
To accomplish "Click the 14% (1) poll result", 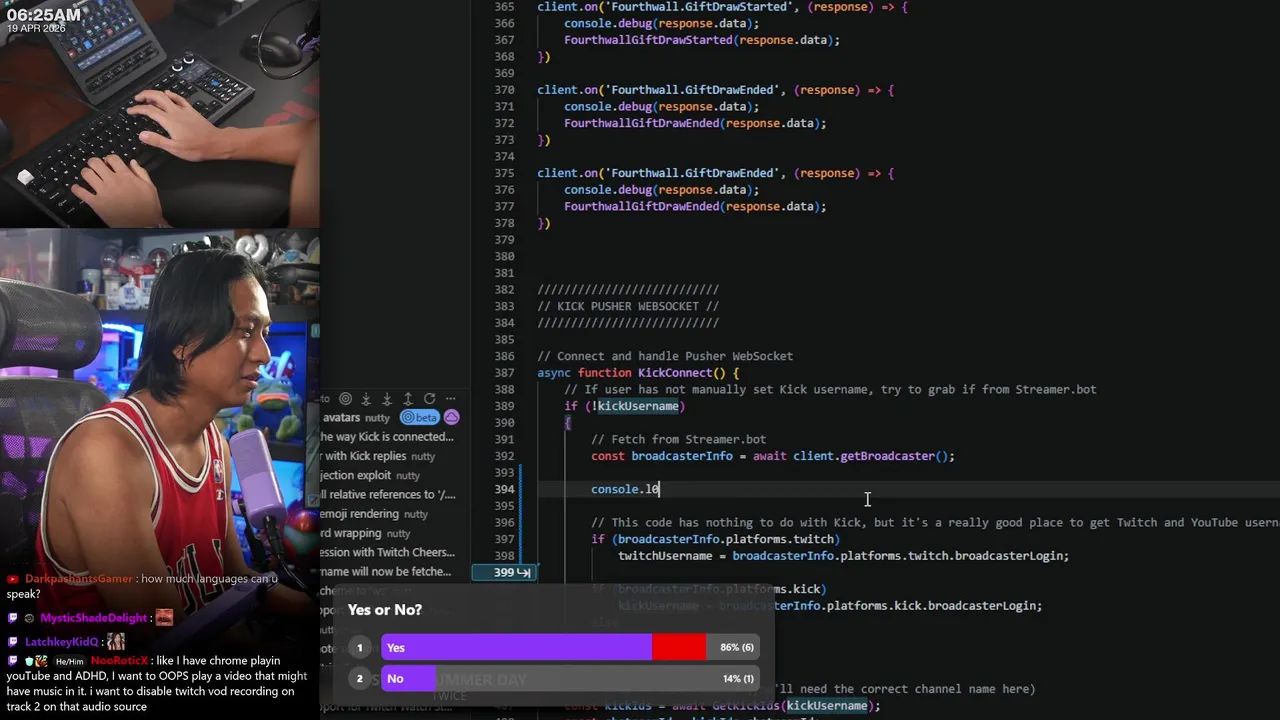I will (x=737, y=679).
